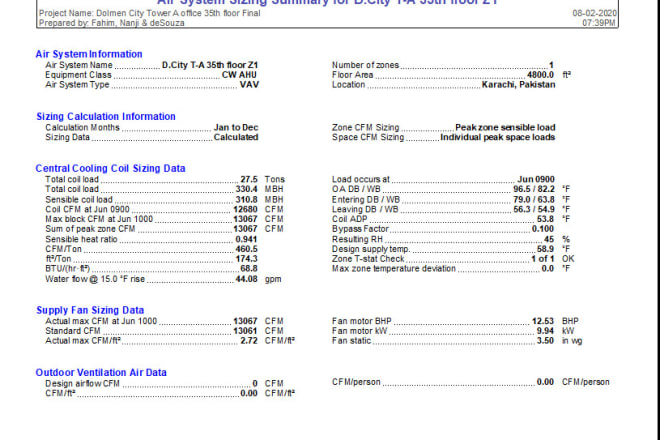Click the 'Air System Information' heading
The width and height of the screenshot is (660, 440).
coord(89,54)
